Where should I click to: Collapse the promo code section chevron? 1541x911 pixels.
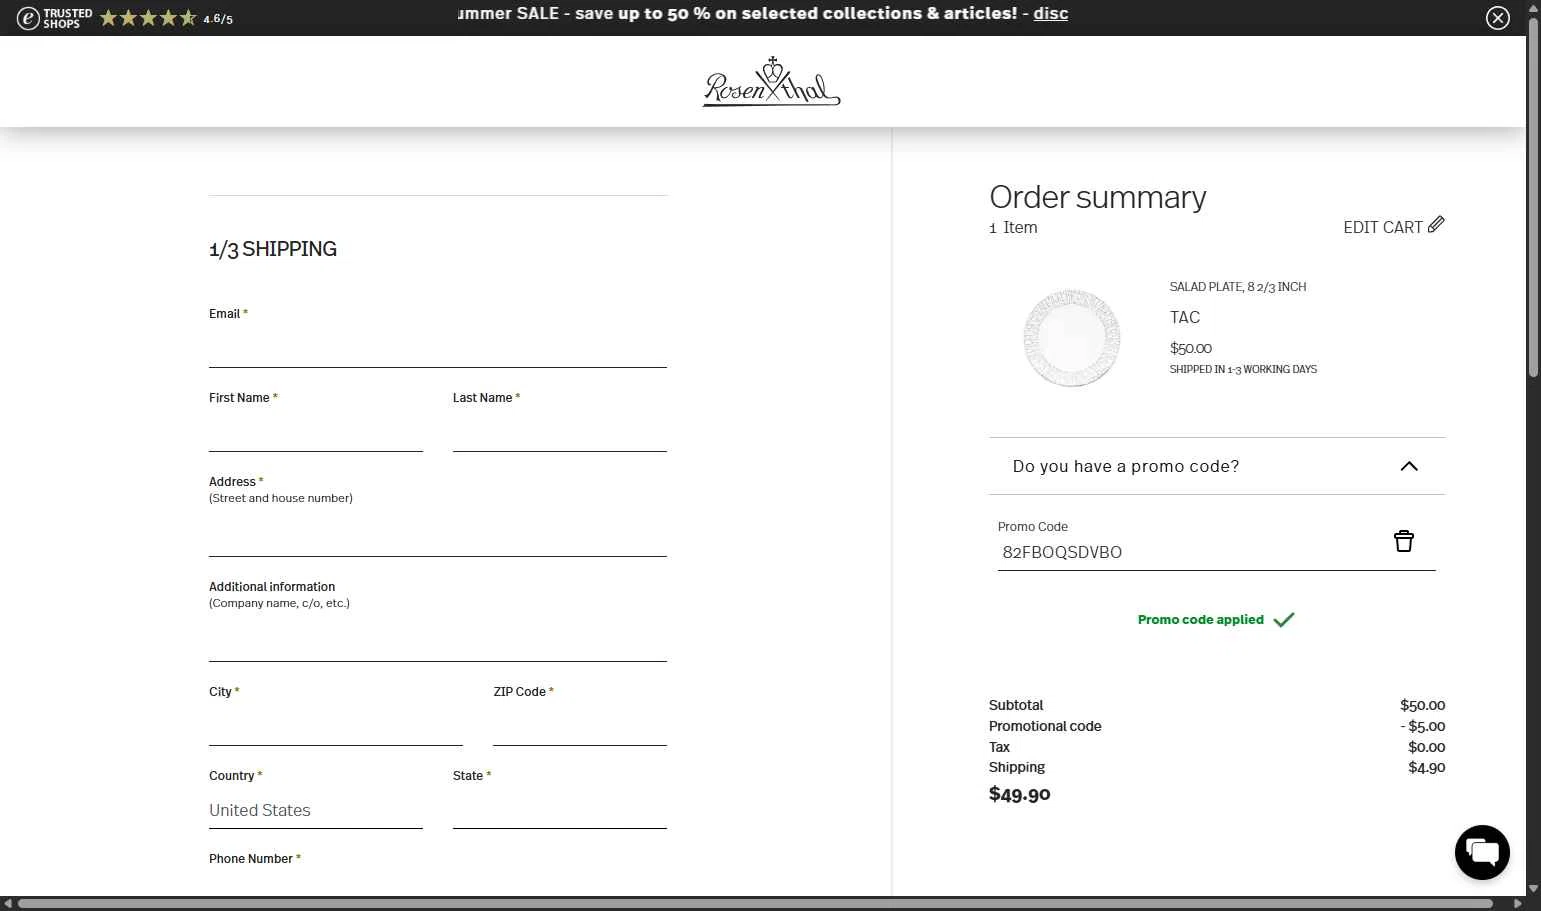(1409, 466)
